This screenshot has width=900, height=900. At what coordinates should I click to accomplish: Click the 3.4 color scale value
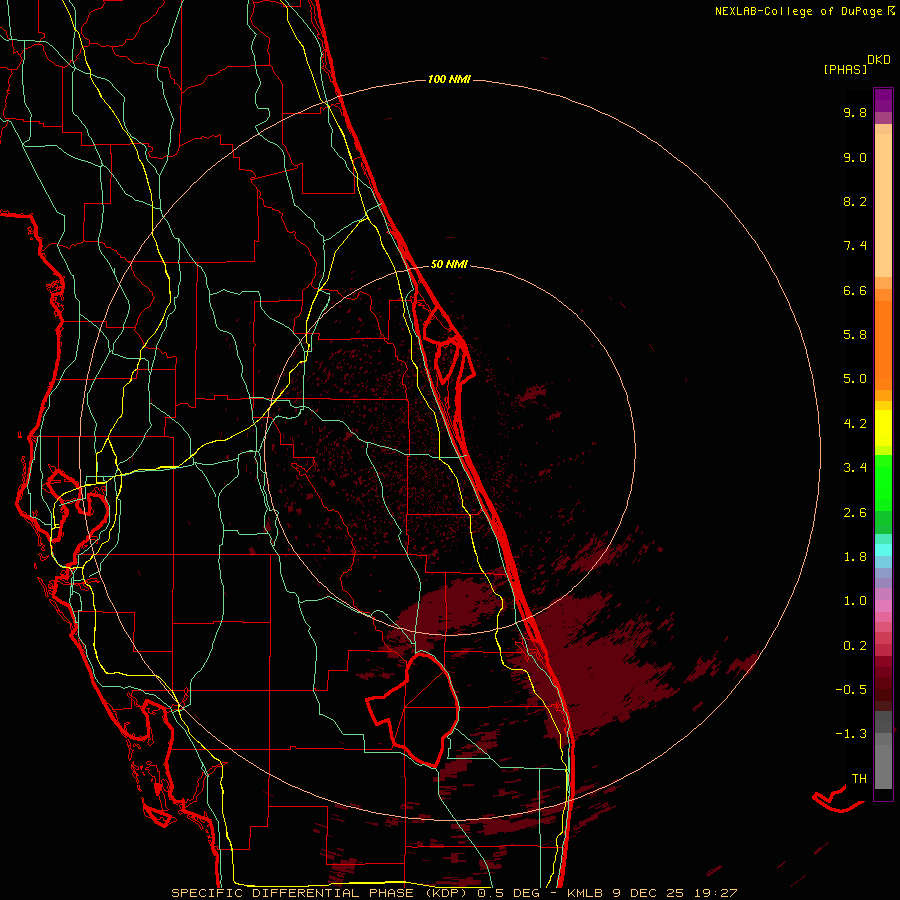[855, 468]
